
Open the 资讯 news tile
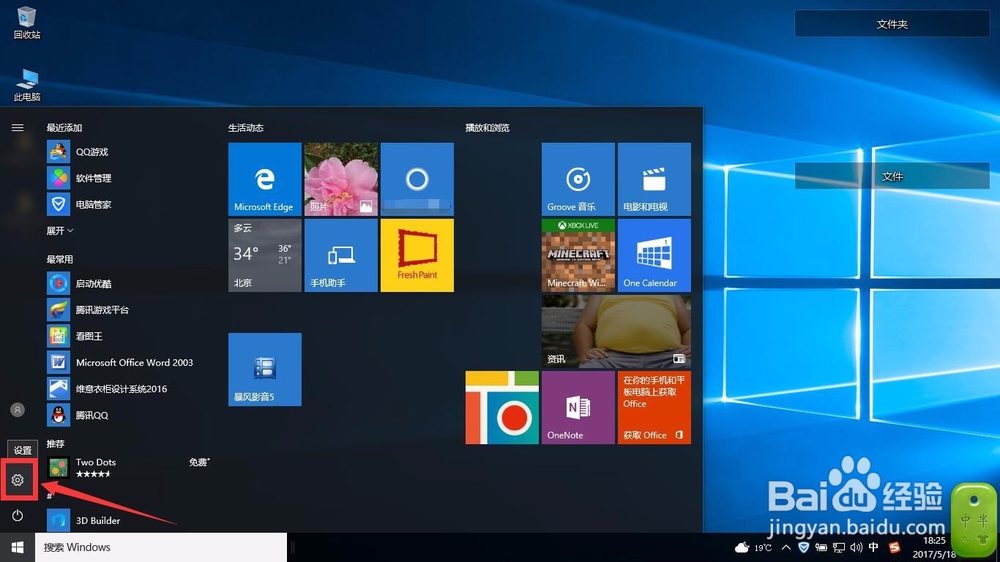pyautogui.click(x=616, y=331)
